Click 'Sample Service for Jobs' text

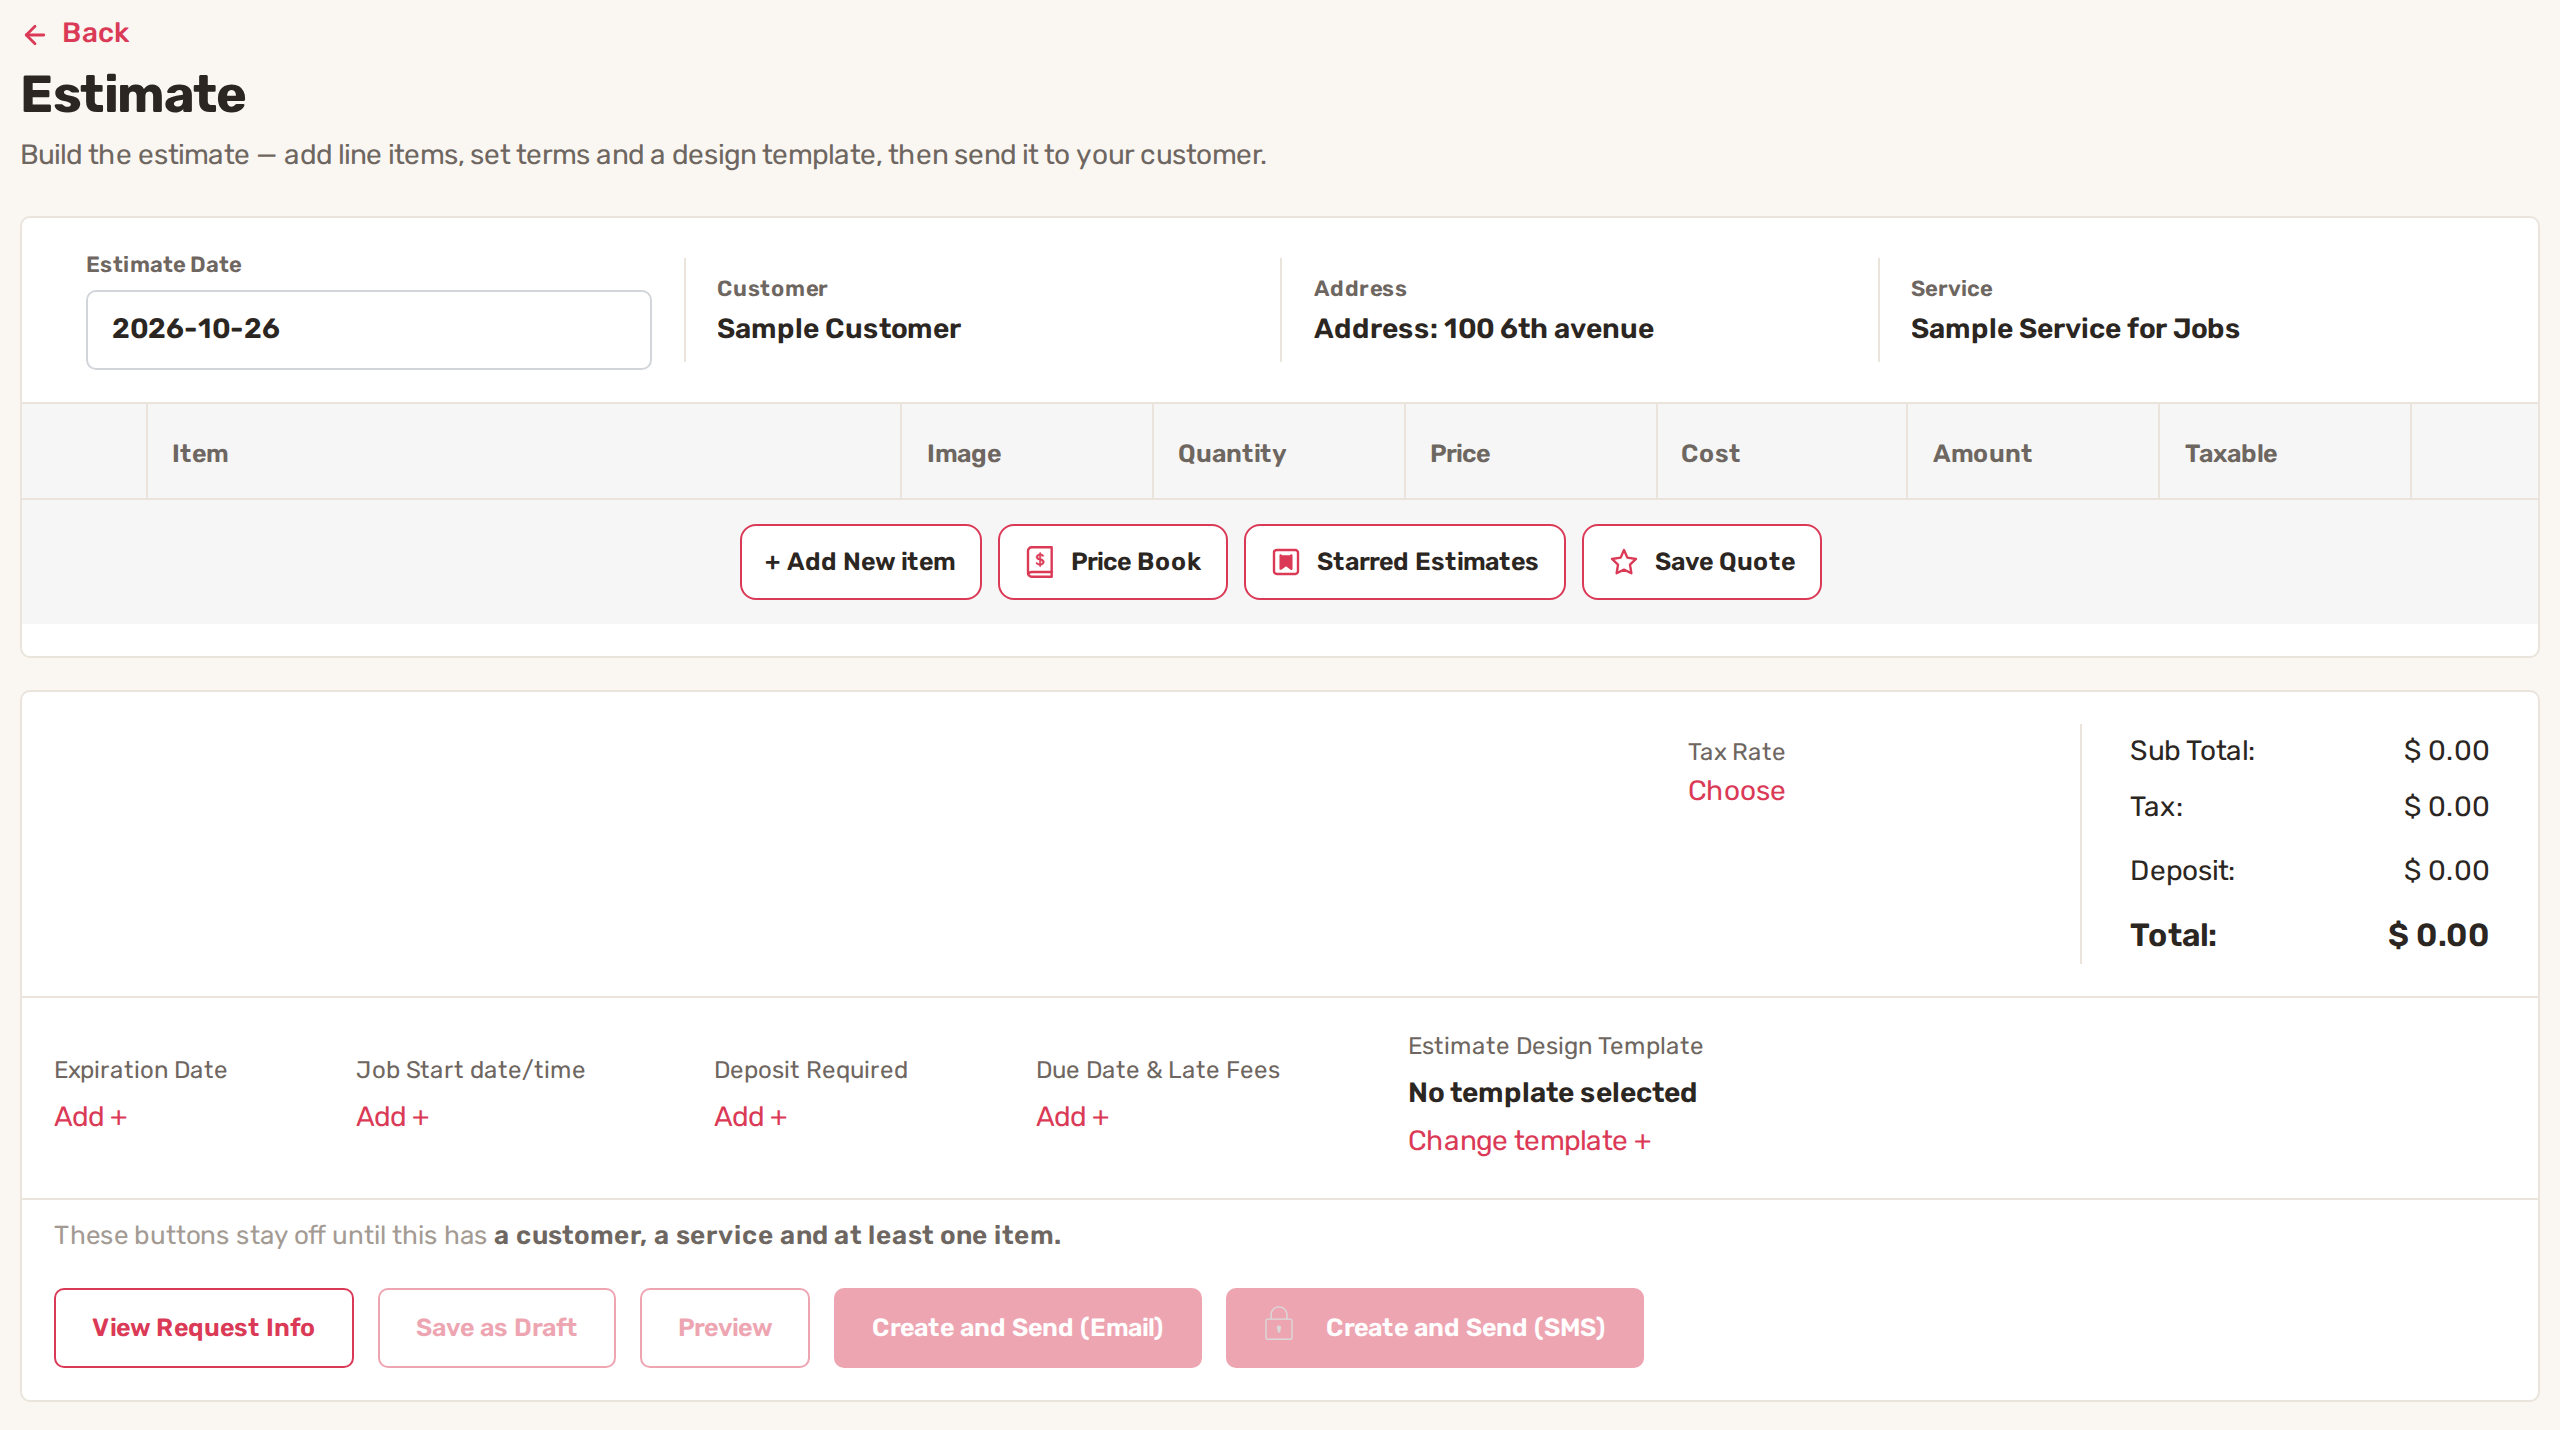point(2075,329)
